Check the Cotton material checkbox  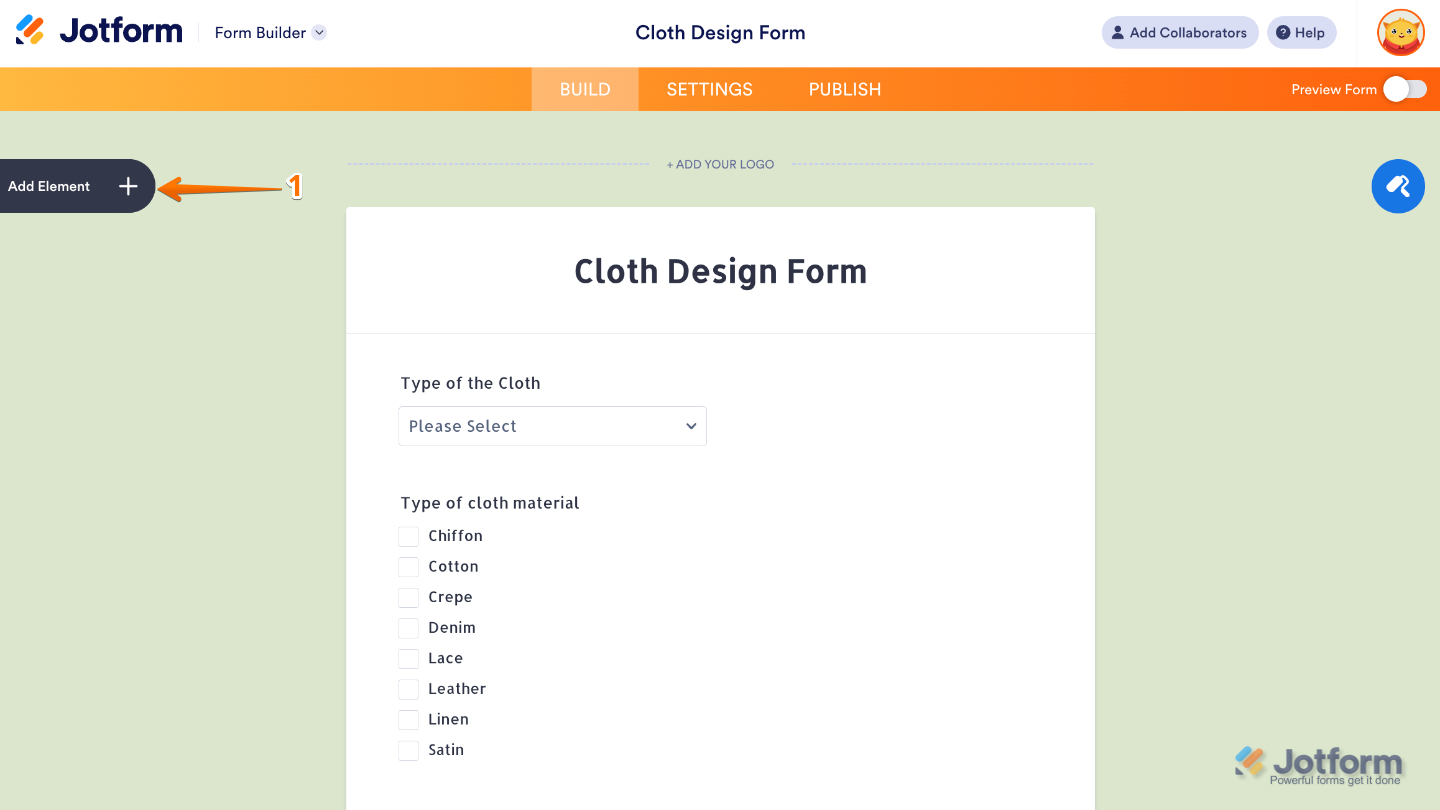(x=408, y=566)
